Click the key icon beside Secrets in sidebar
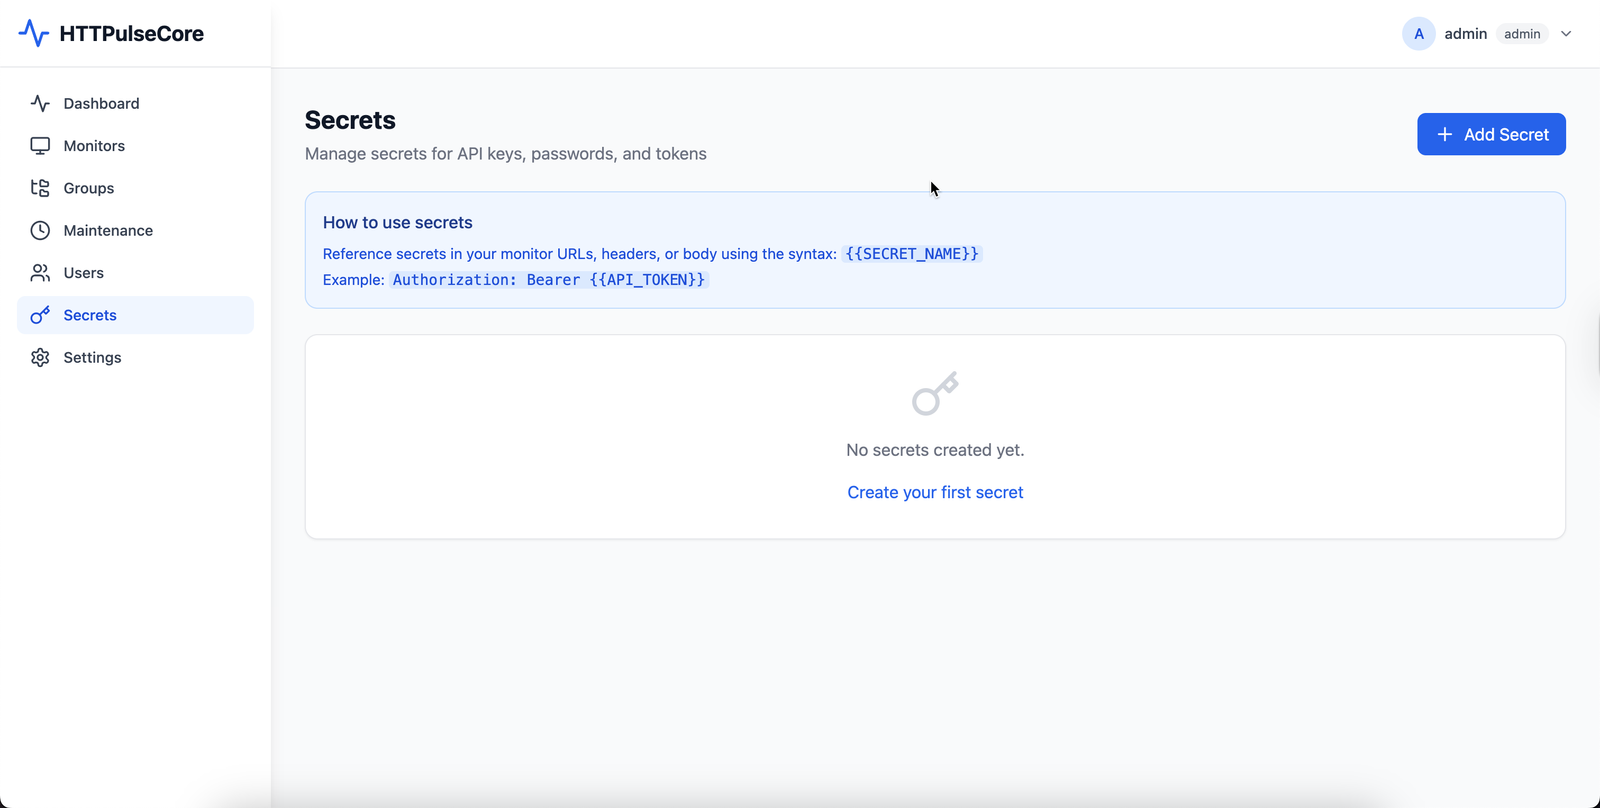The height and width of the screenshot is (808, 1600). click(40, 315)
